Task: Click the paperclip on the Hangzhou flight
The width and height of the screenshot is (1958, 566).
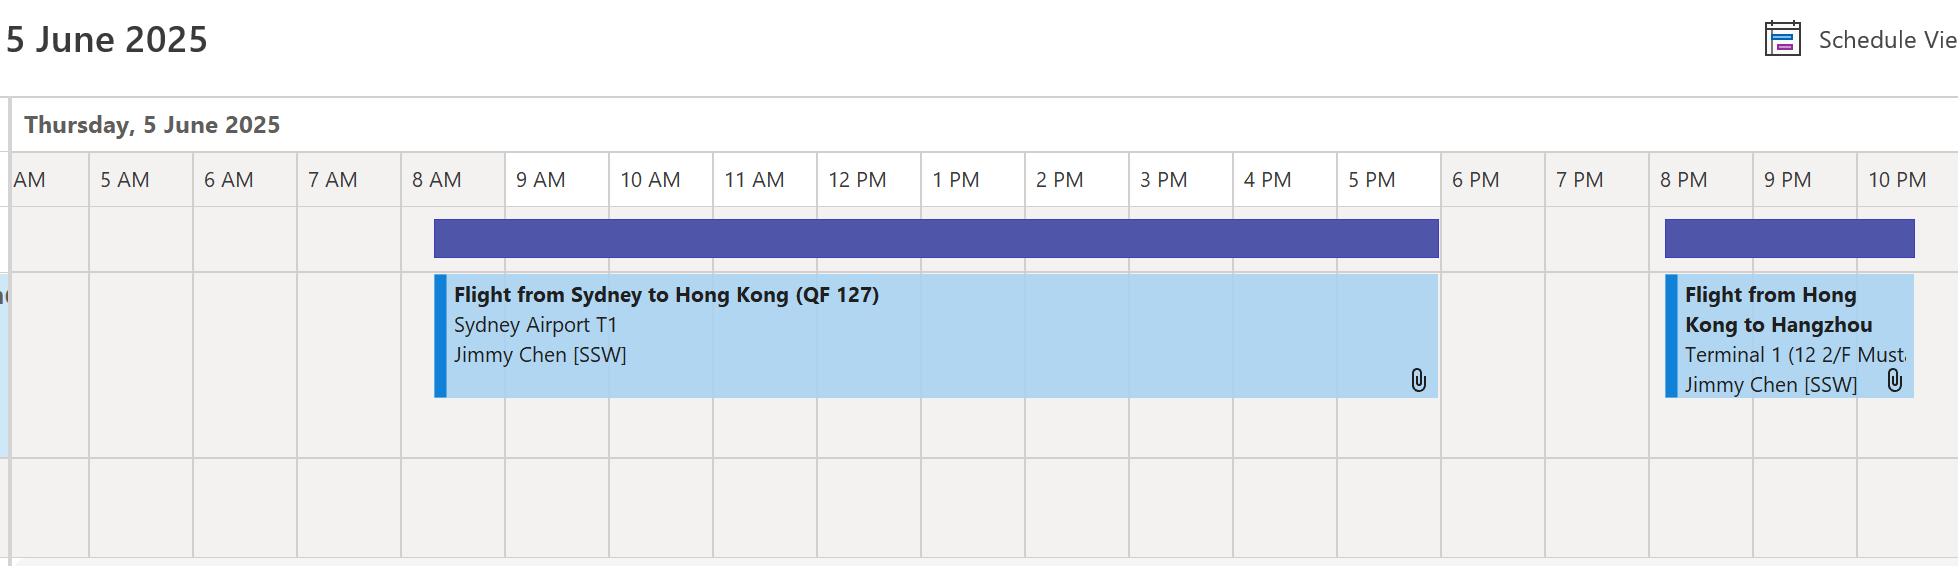Action: (1894, 380)
